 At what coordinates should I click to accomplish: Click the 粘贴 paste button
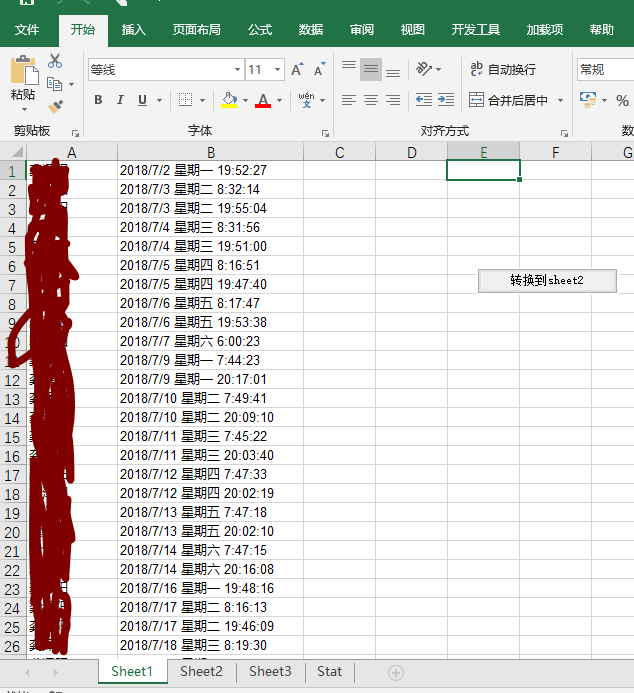[x=22, y=80]
